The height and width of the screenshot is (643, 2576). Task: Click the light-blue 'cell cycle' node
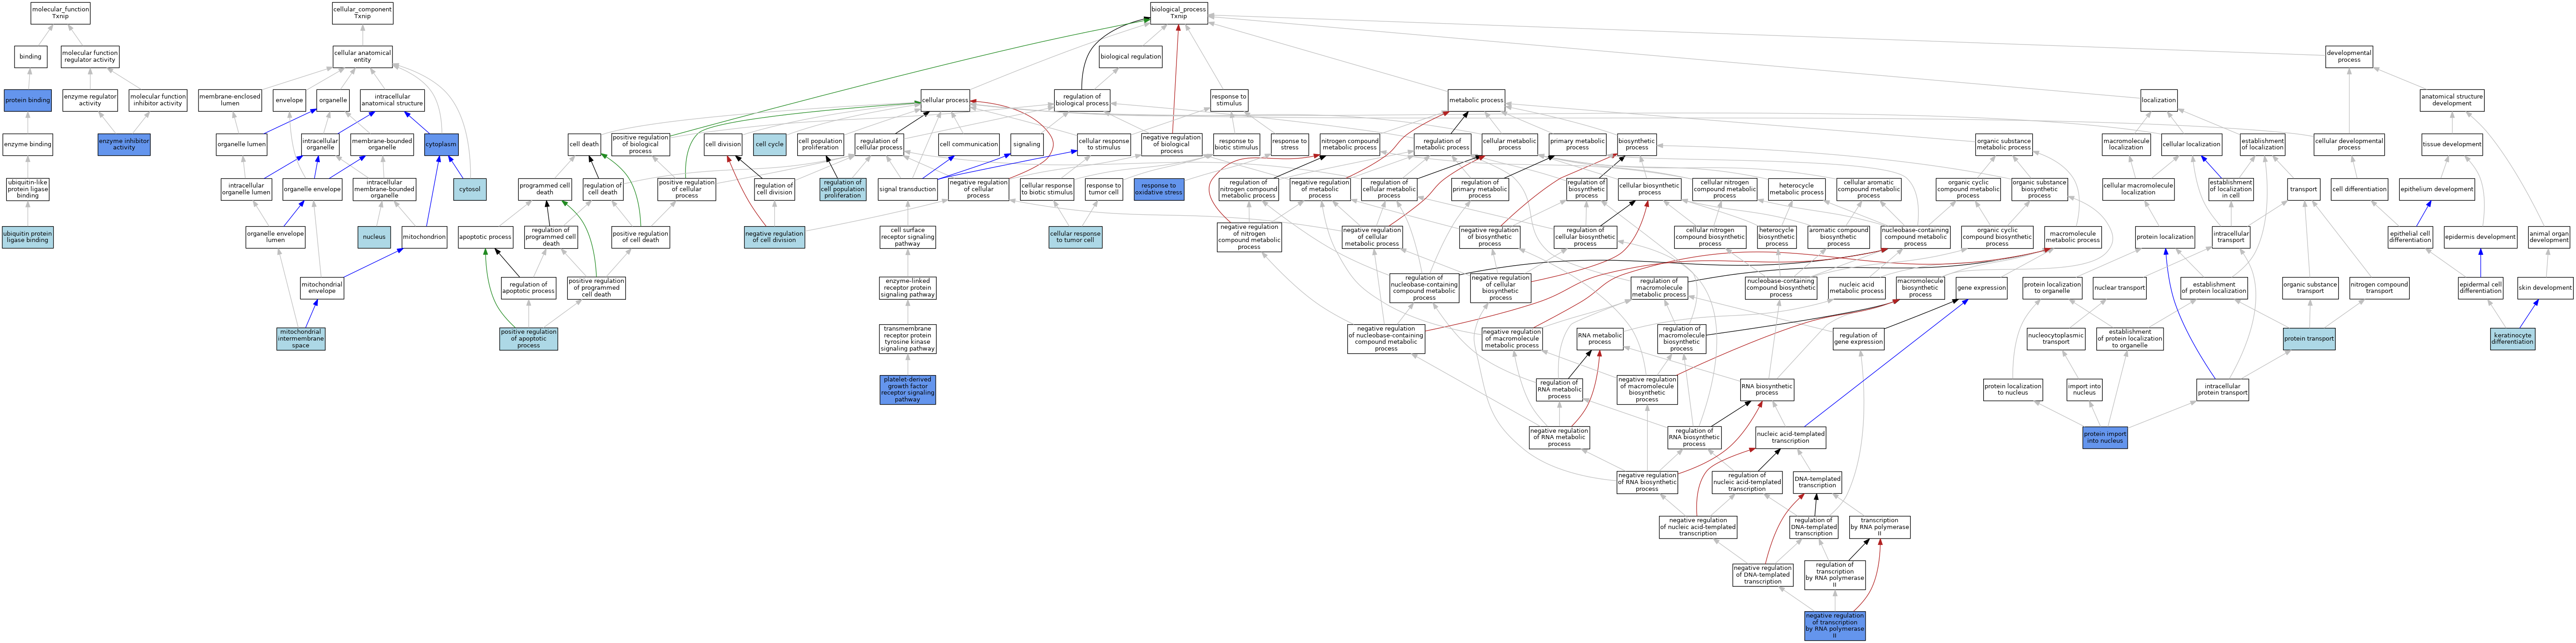769,144
